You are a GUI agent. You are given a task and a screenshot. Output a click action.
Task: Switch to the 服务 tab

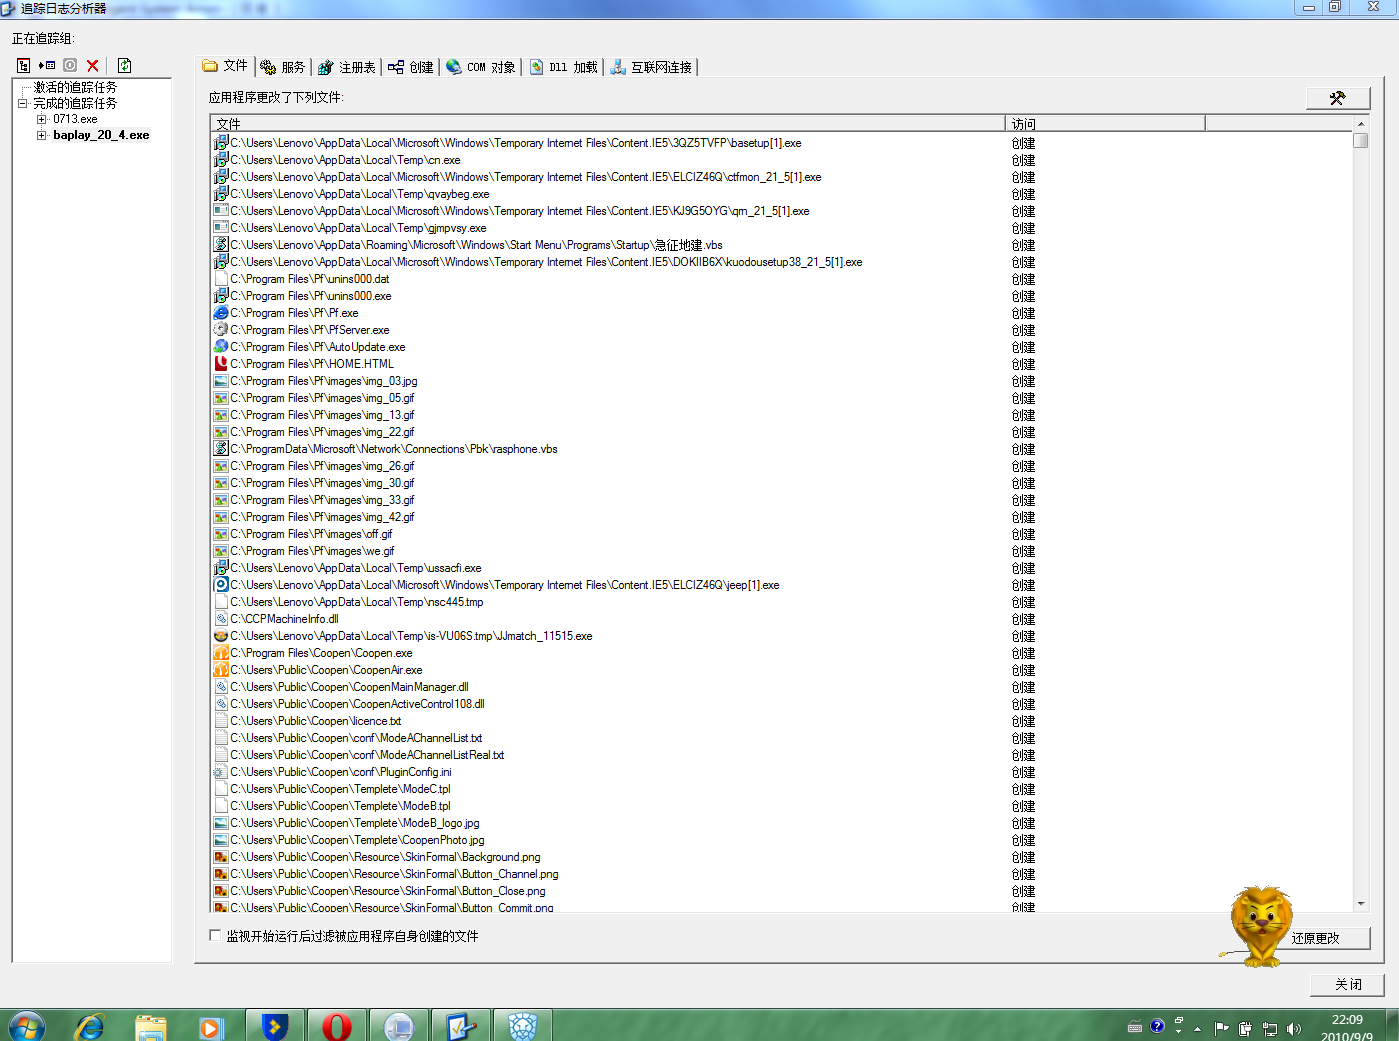point(283,67)
